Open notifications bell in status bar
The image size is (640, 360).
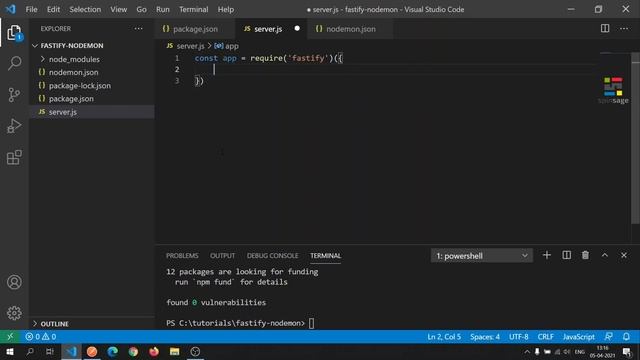click(626, 337)
